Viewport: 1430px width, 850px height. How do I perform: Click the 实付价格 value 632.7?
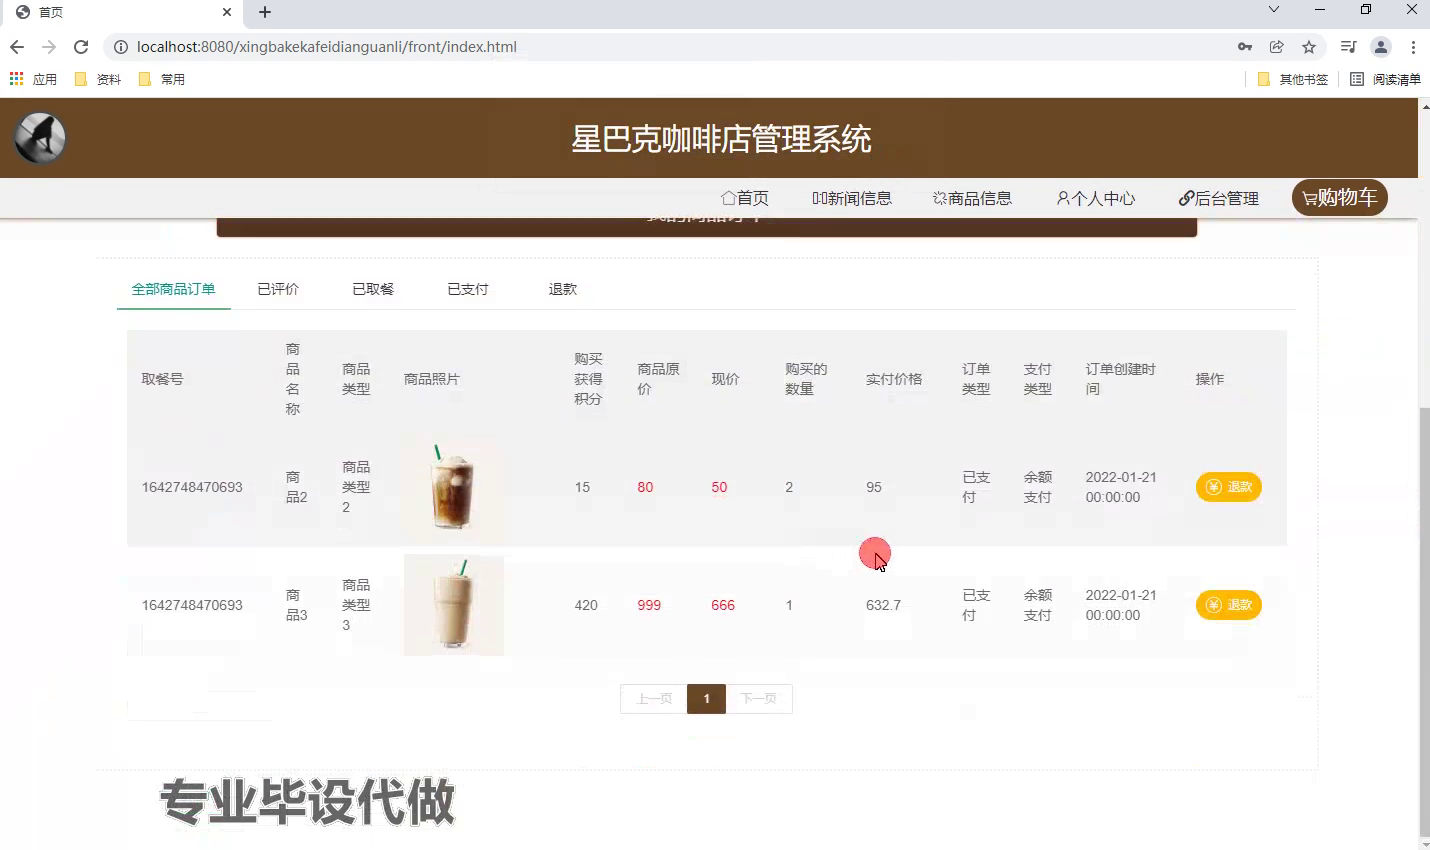point(883,605)
